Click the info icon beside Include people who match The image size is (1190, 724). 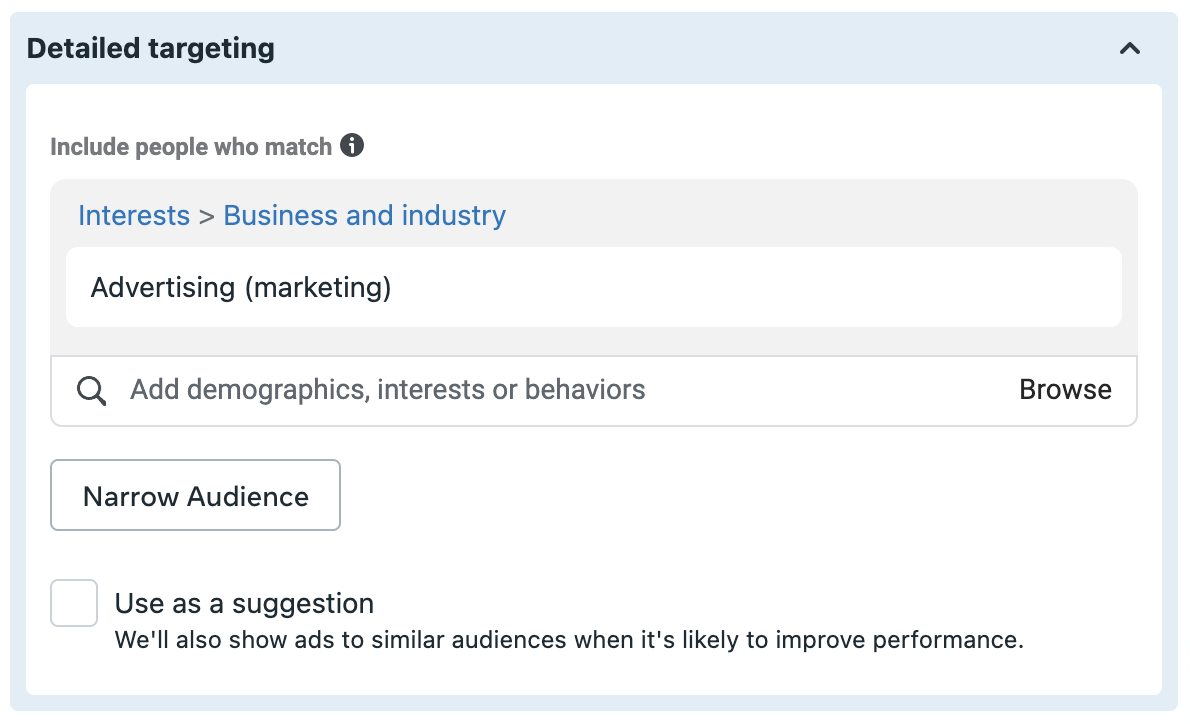coord(351,145)
